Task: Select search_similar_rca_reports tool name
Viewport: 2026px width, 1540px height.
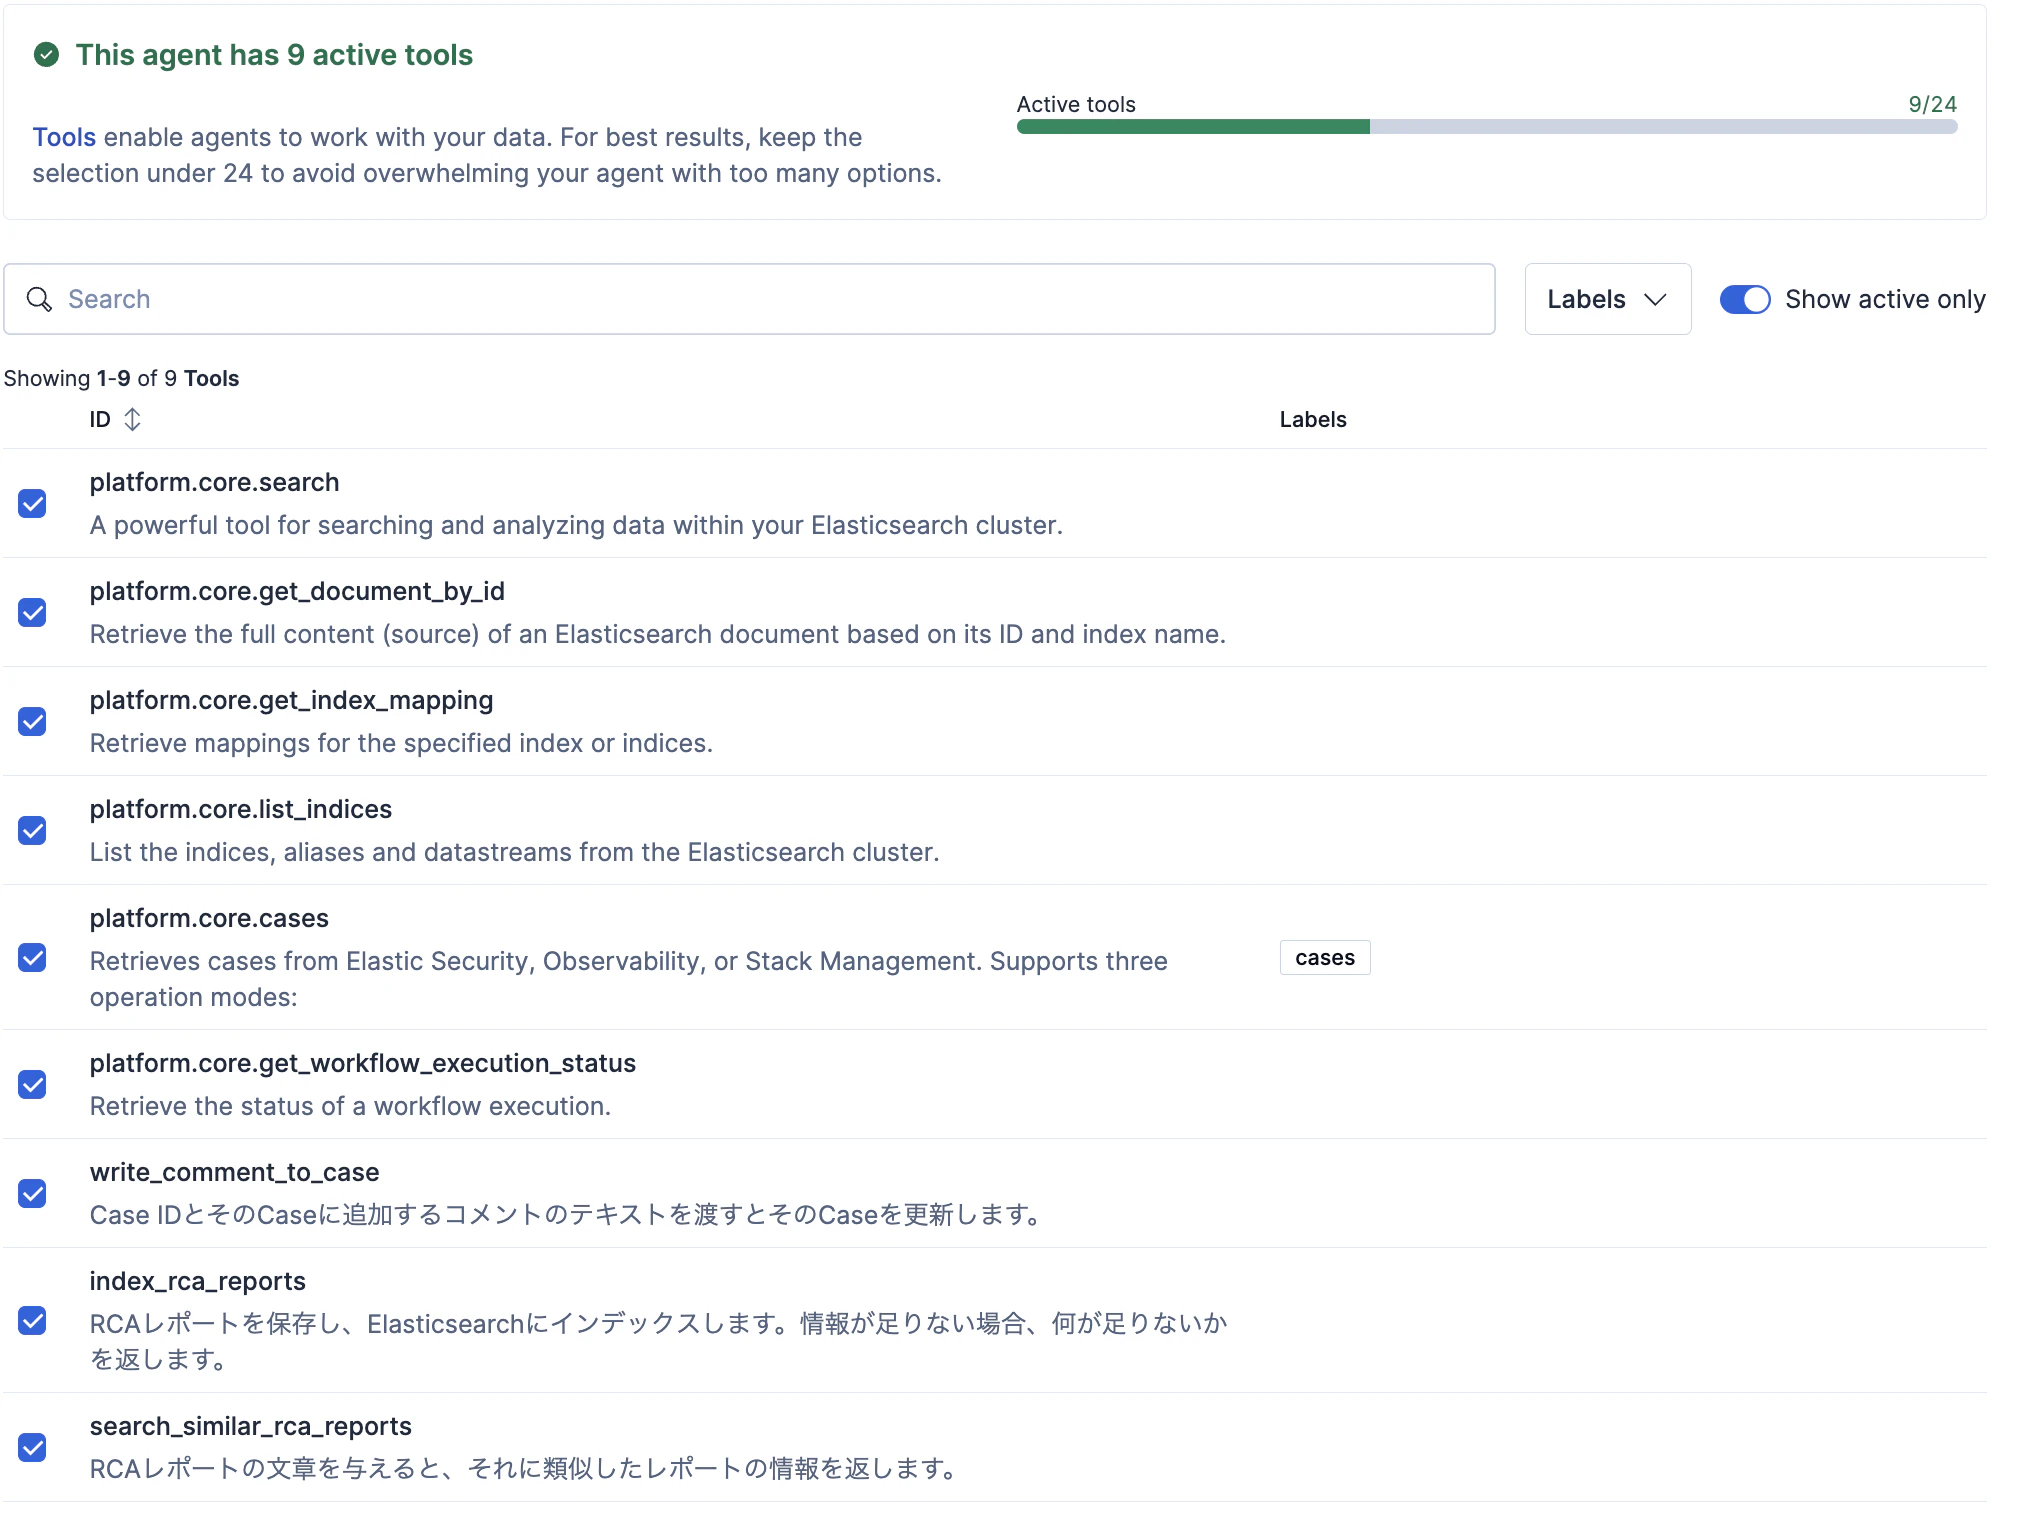Action: pyautogui.click(x=250, y=1426)
